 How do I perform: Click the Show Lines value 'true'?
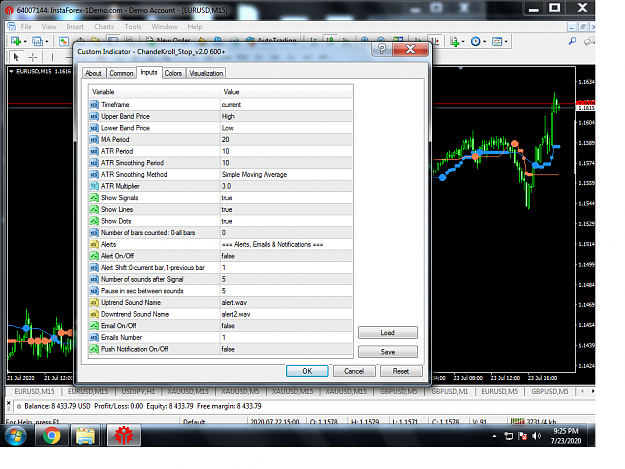point(227,209)
